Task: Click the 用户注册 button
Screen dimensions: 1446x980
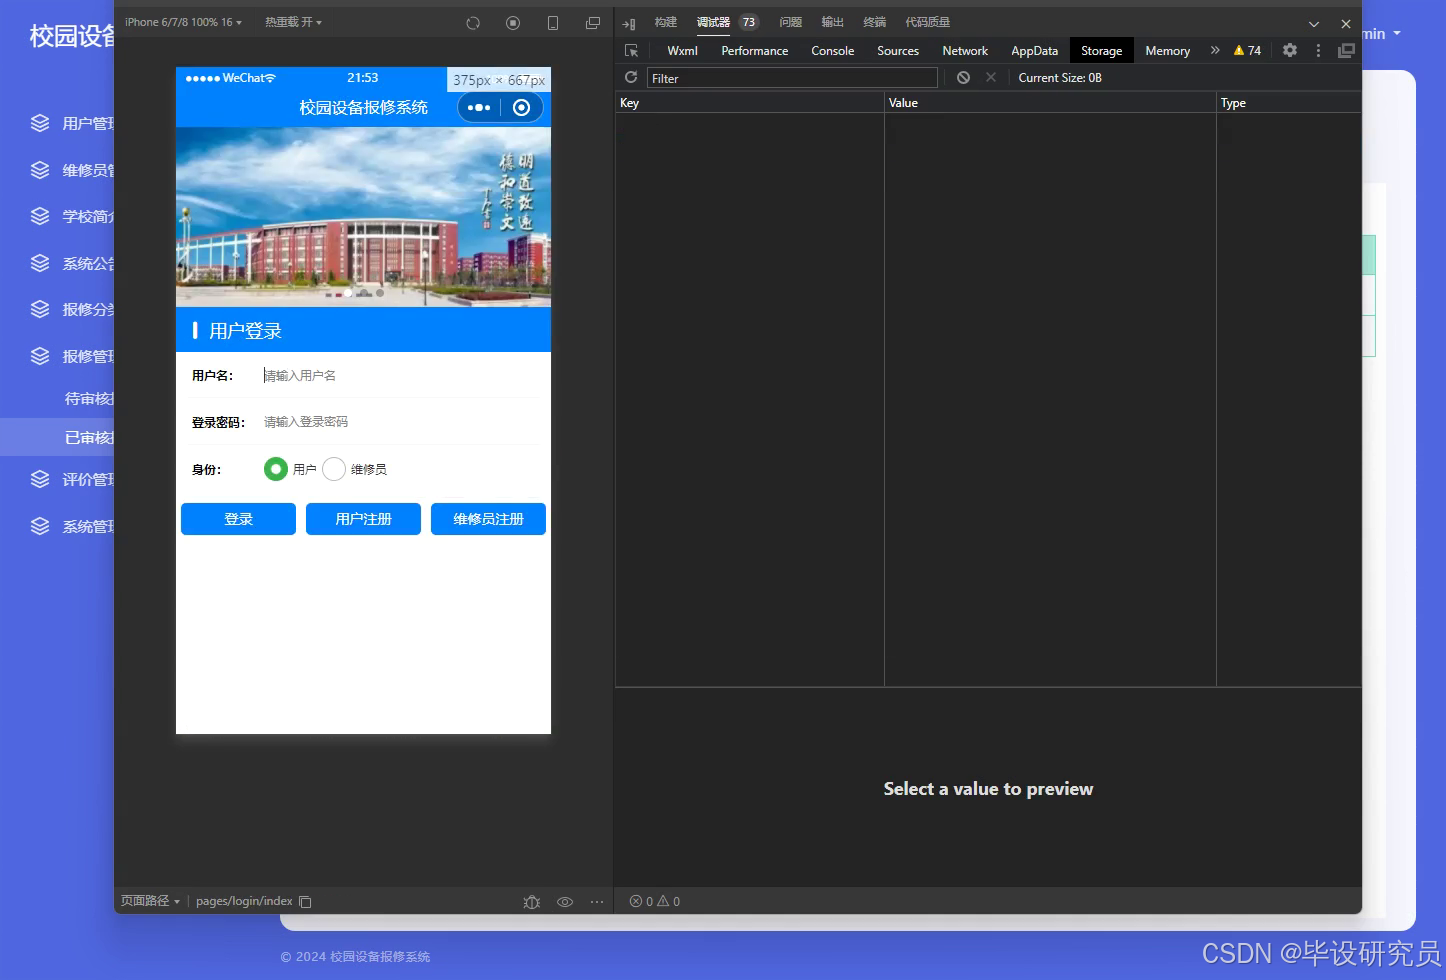Action: click(x=363, y=519)
